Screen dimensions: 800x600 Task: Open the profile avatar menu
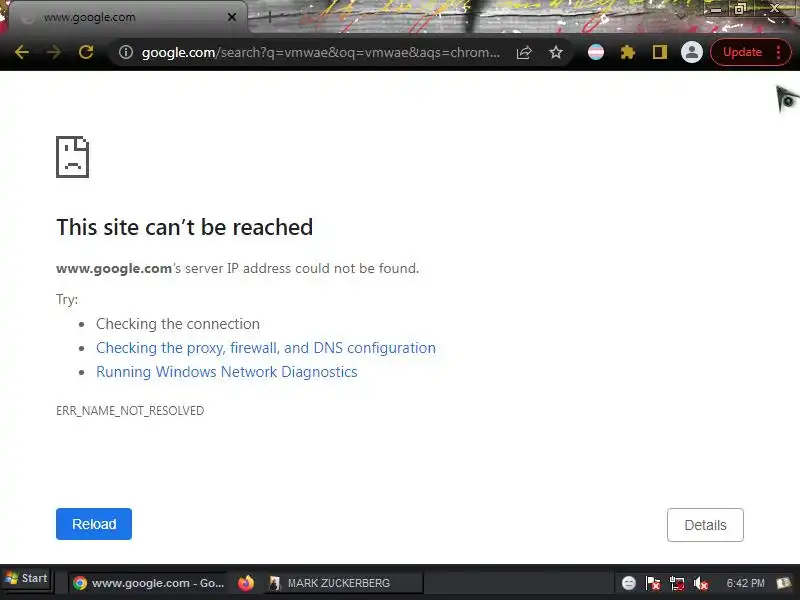click(x=692, y=52)
